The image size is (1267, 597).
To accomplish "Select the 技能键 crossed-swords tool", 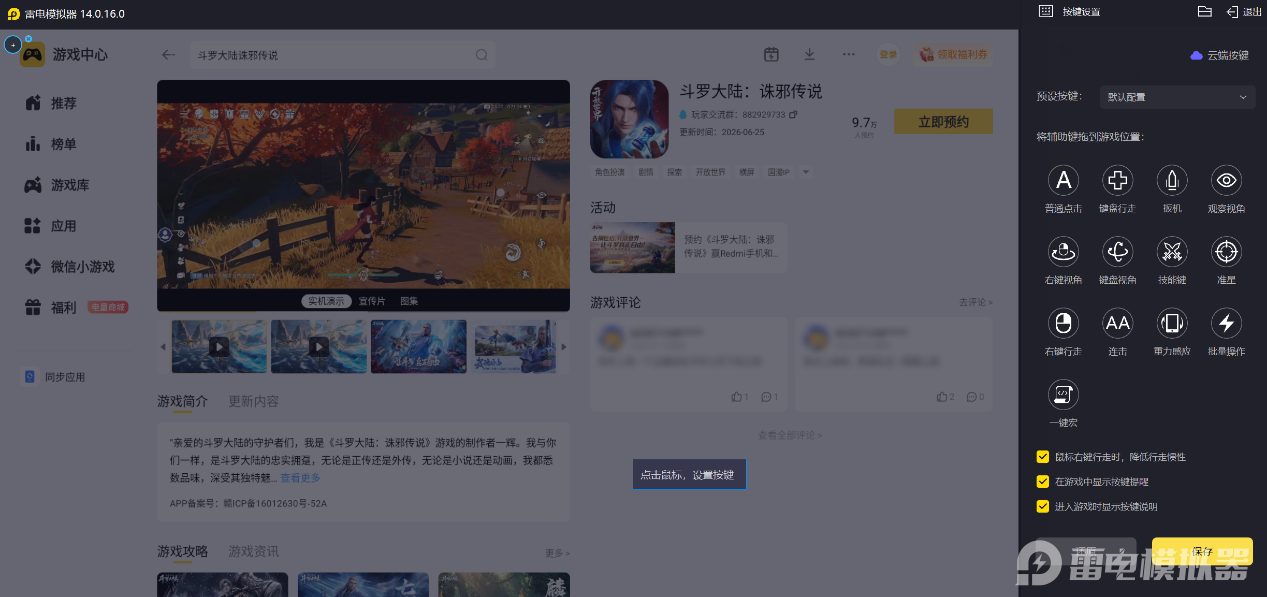I will point(1172,251).
